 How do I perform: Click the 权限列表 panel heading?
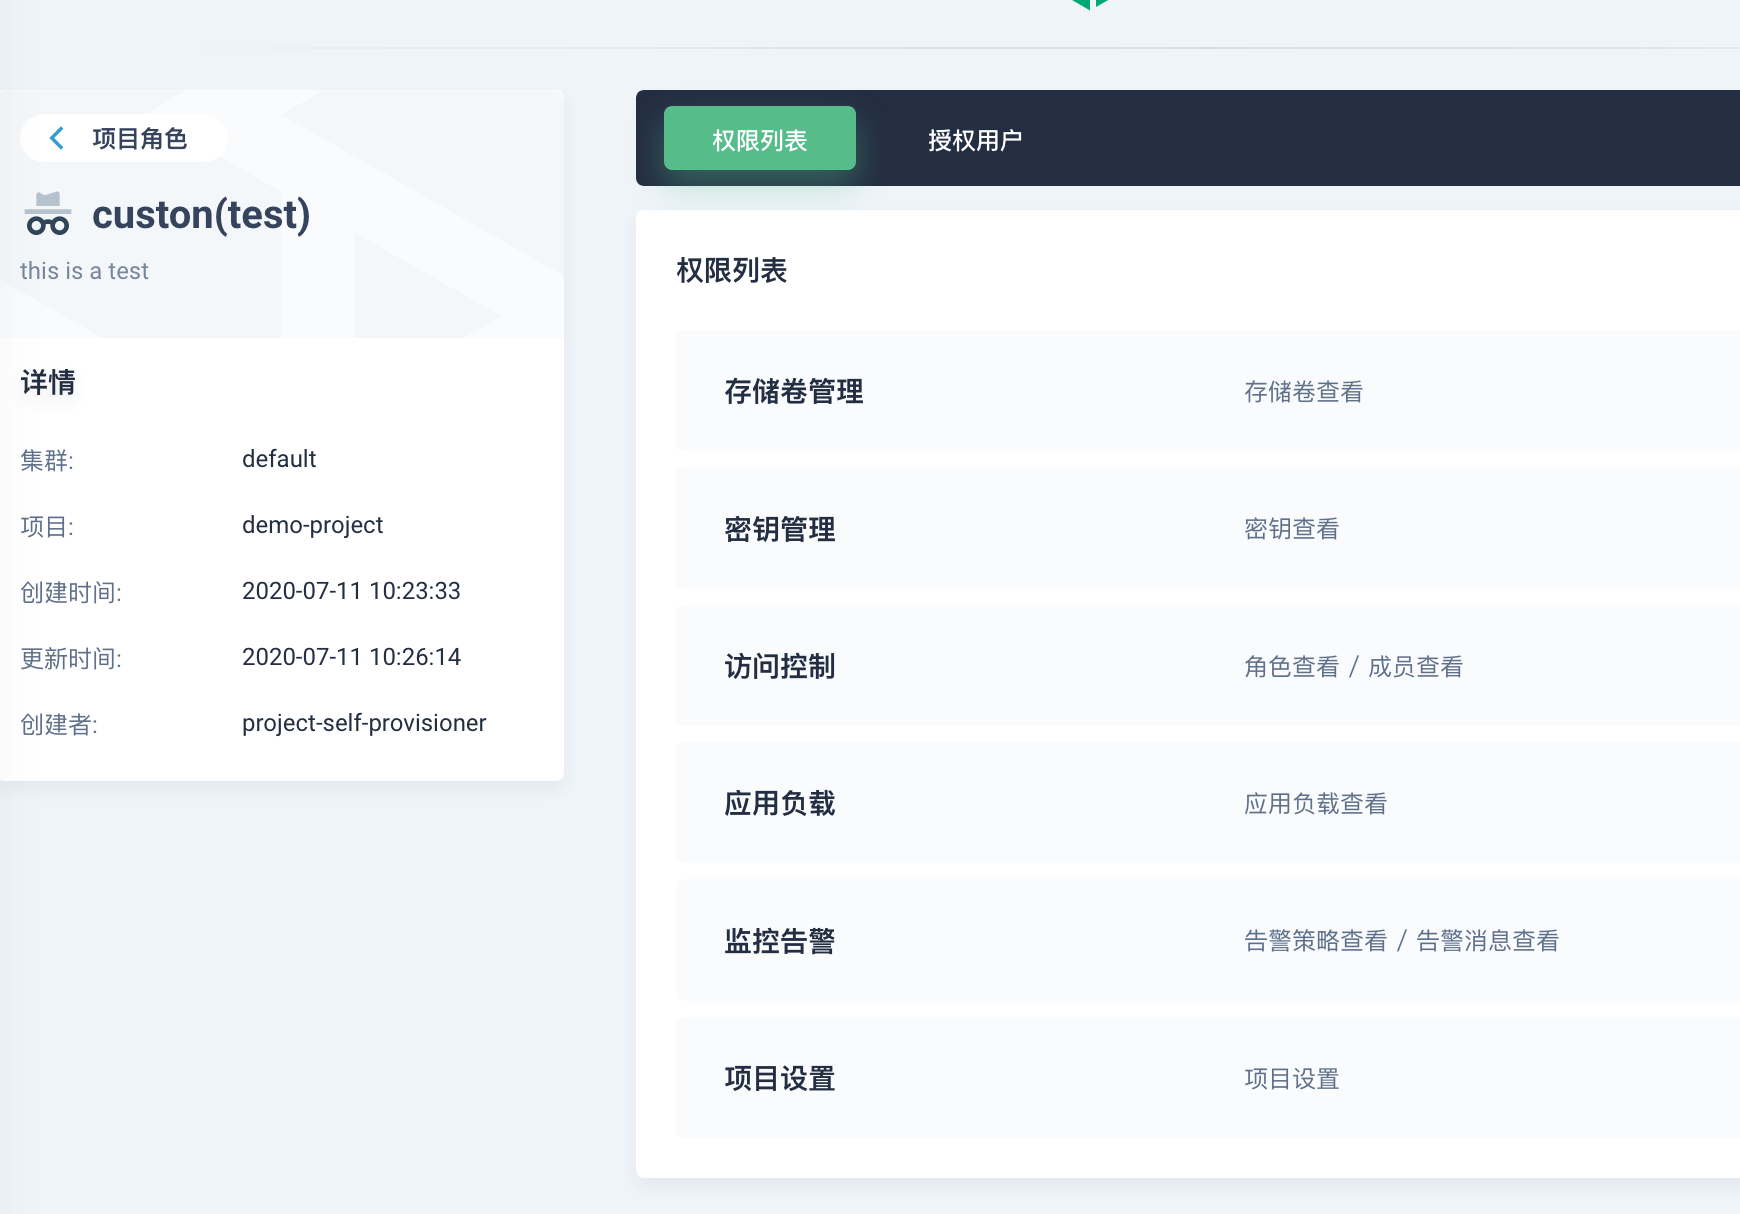click(x=731, y=270)
